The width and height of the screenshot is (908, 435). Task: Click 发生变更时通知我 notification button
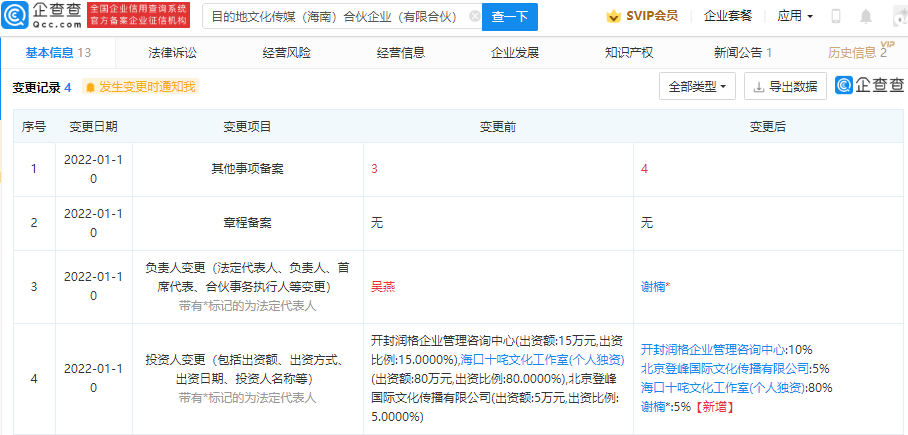tap(141, 87)
